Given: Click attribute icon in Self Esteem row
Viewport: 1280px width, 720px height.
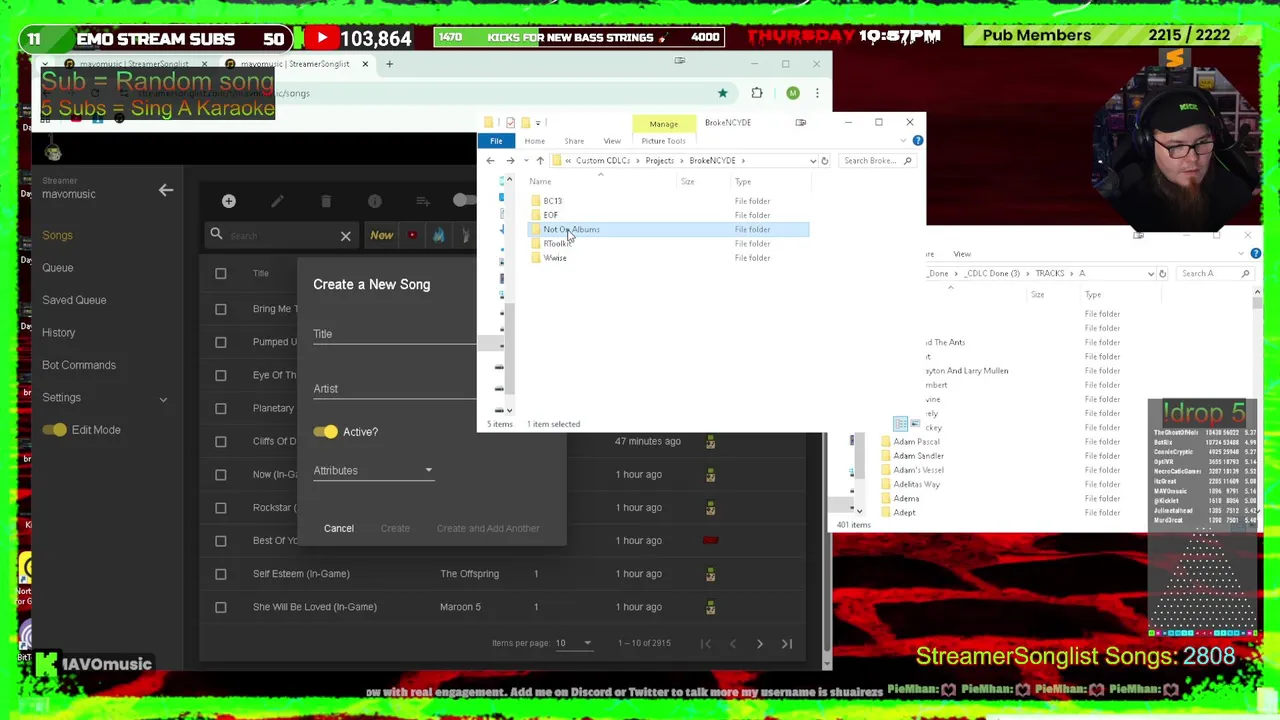Looking at the screenshot, I should click(710, 574).
